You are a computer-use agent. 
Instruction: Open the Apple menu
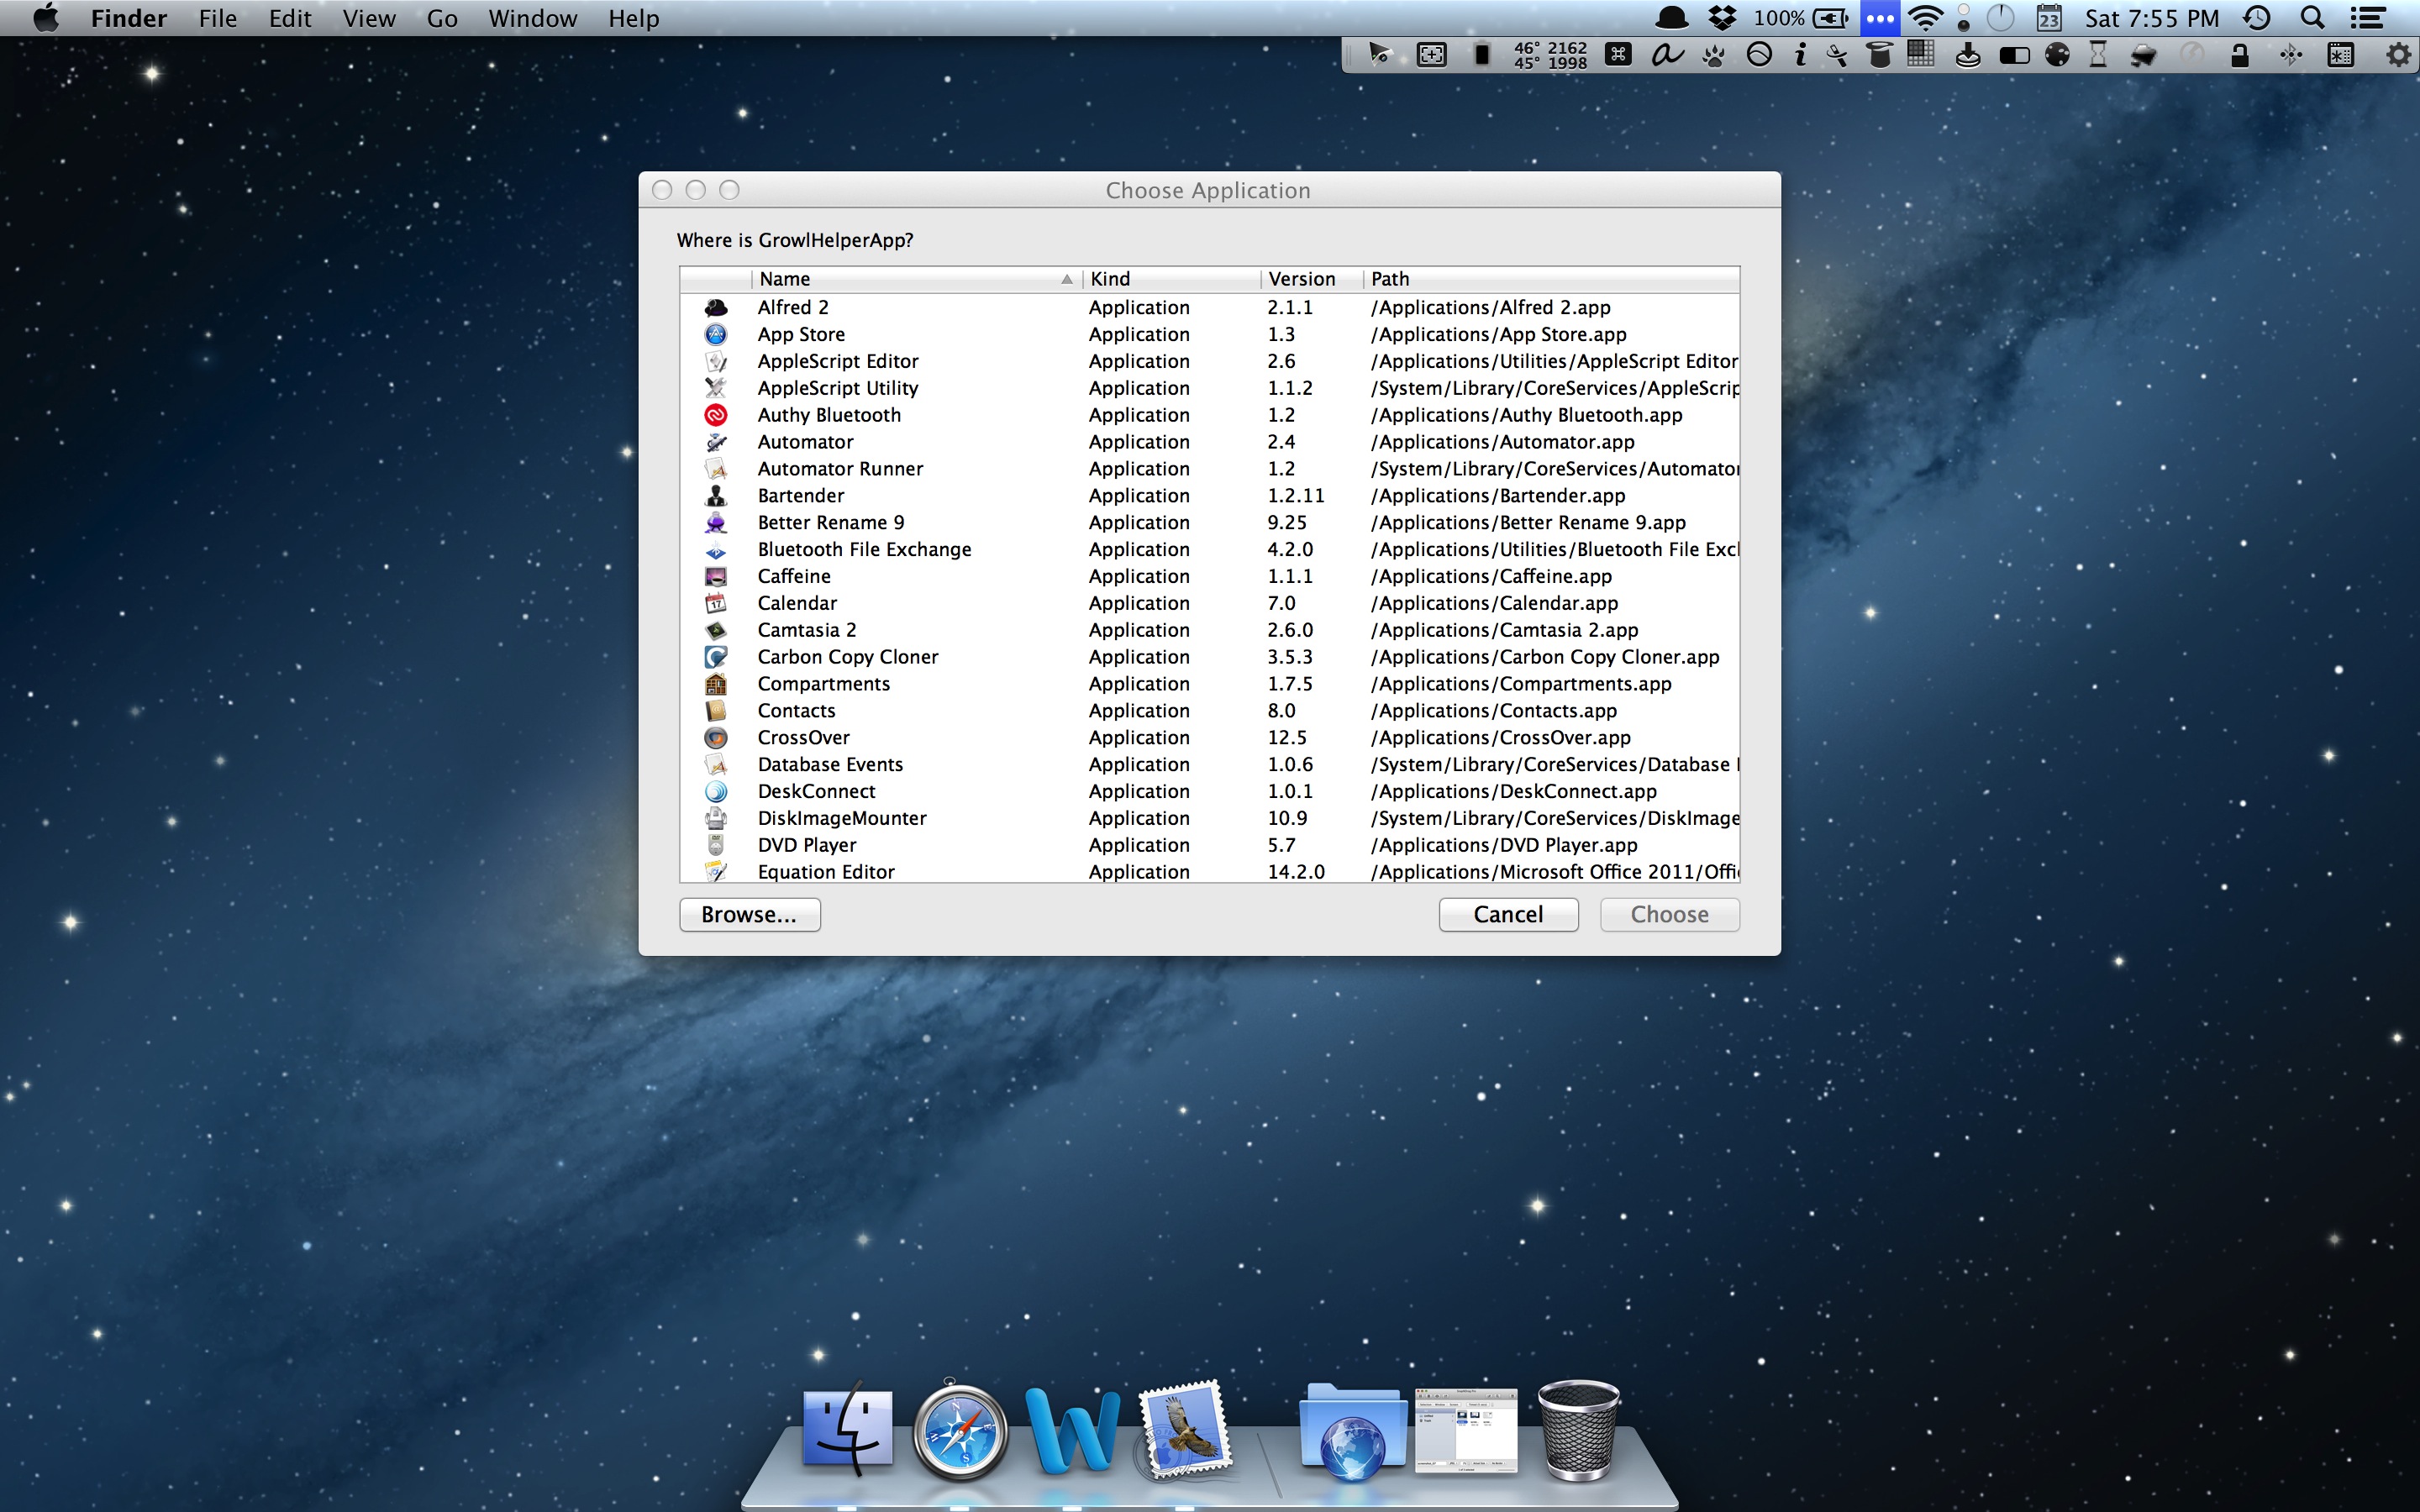[46, 18]
